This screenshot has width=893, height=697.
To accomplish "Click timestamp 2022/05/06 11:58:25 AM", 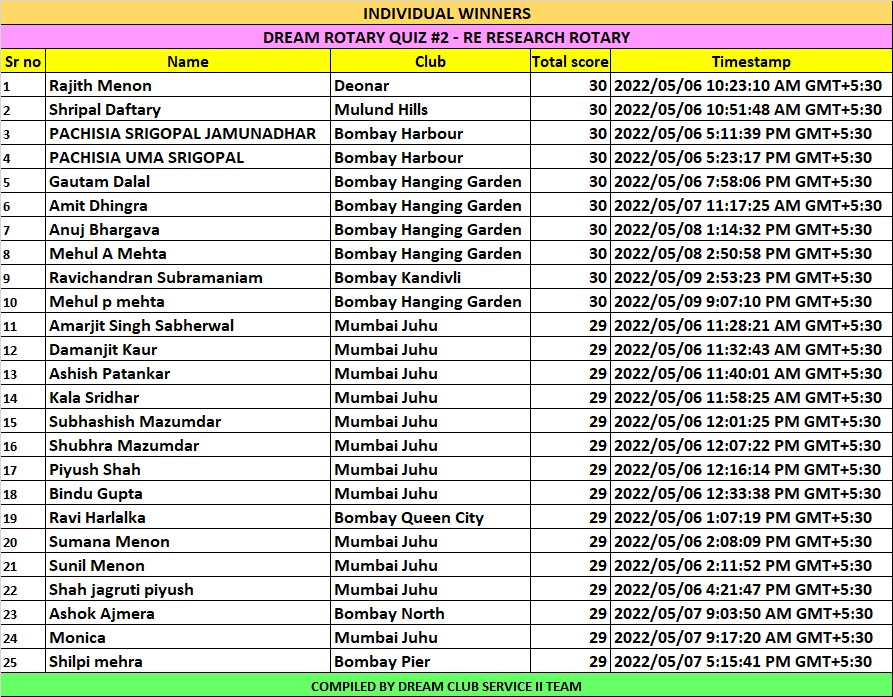I will tap(751, 397).
